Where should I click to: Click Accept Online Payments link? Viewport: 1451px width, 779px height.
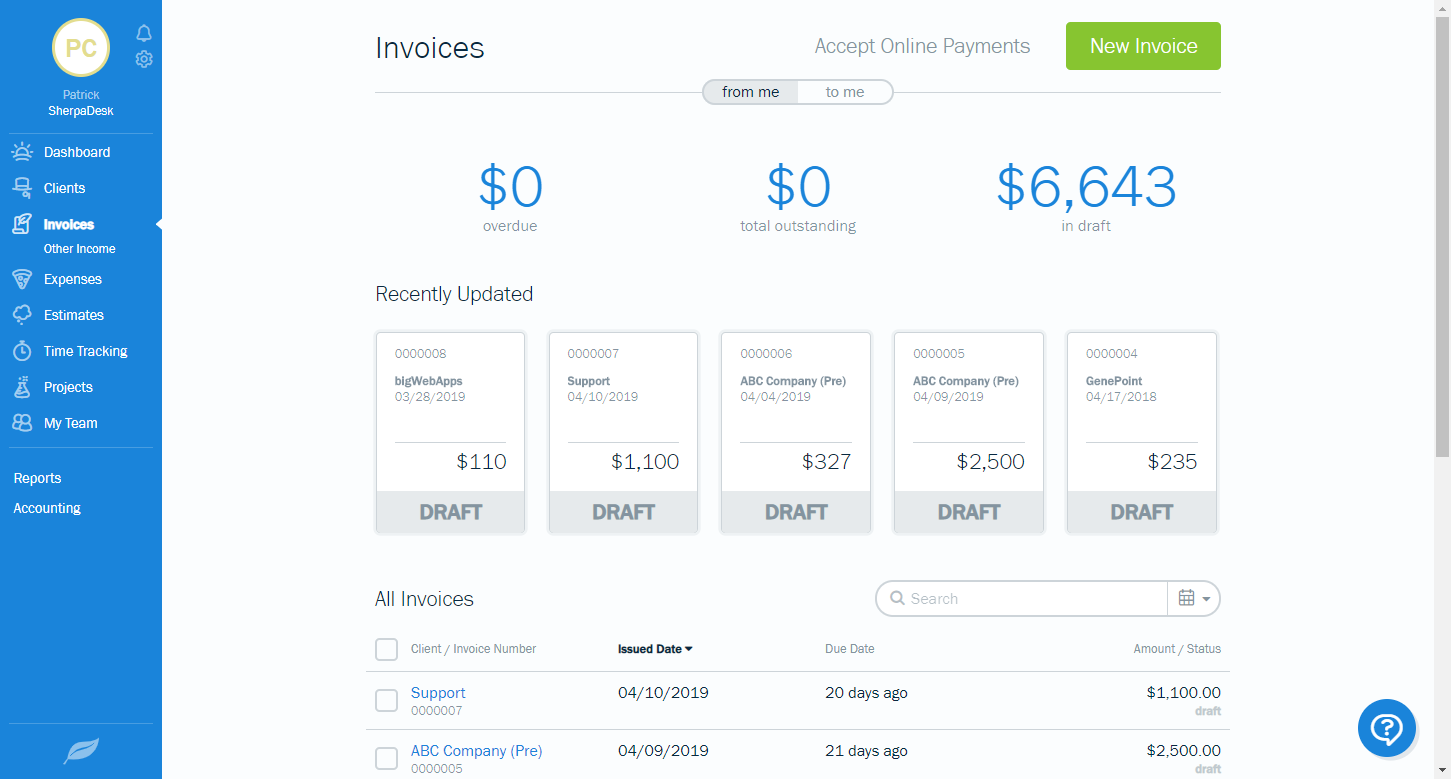pyautogui.click(x=922, y=46)
